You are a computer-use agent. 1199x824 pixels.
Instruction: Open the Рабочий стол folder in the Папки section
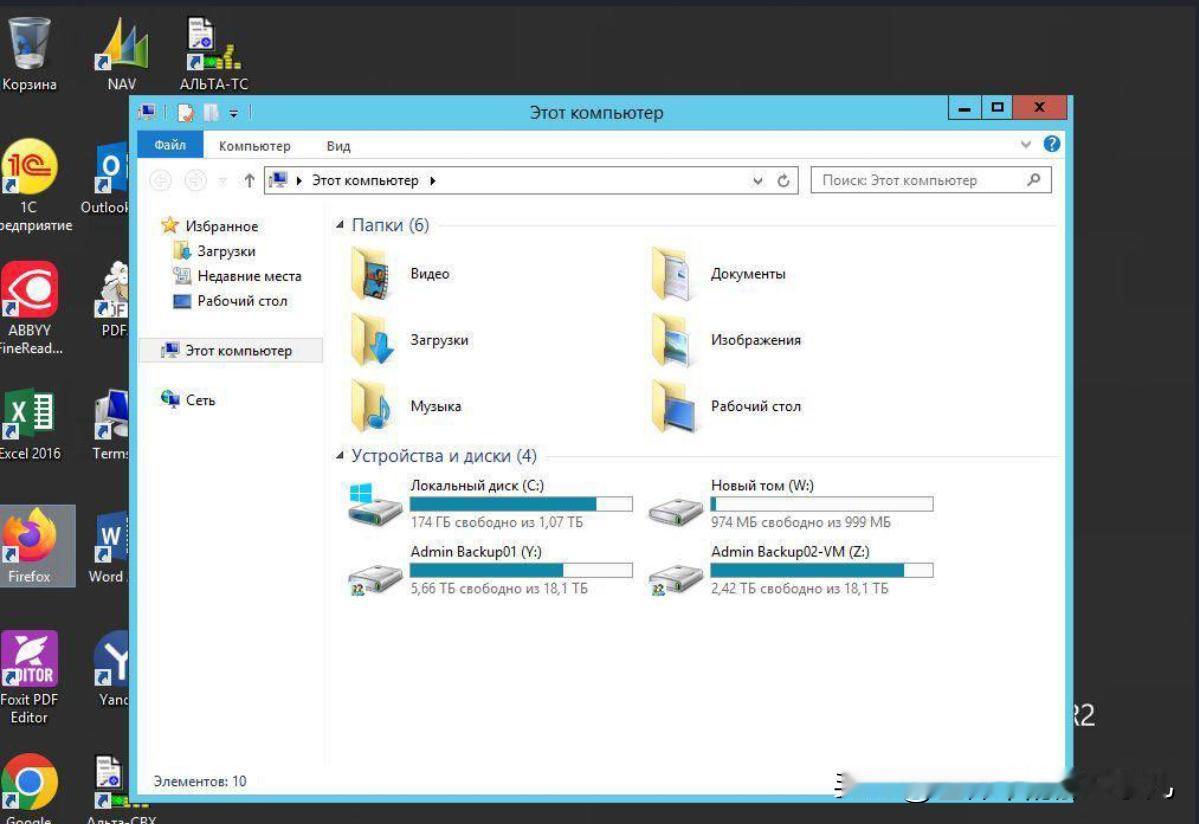(726, 407)
